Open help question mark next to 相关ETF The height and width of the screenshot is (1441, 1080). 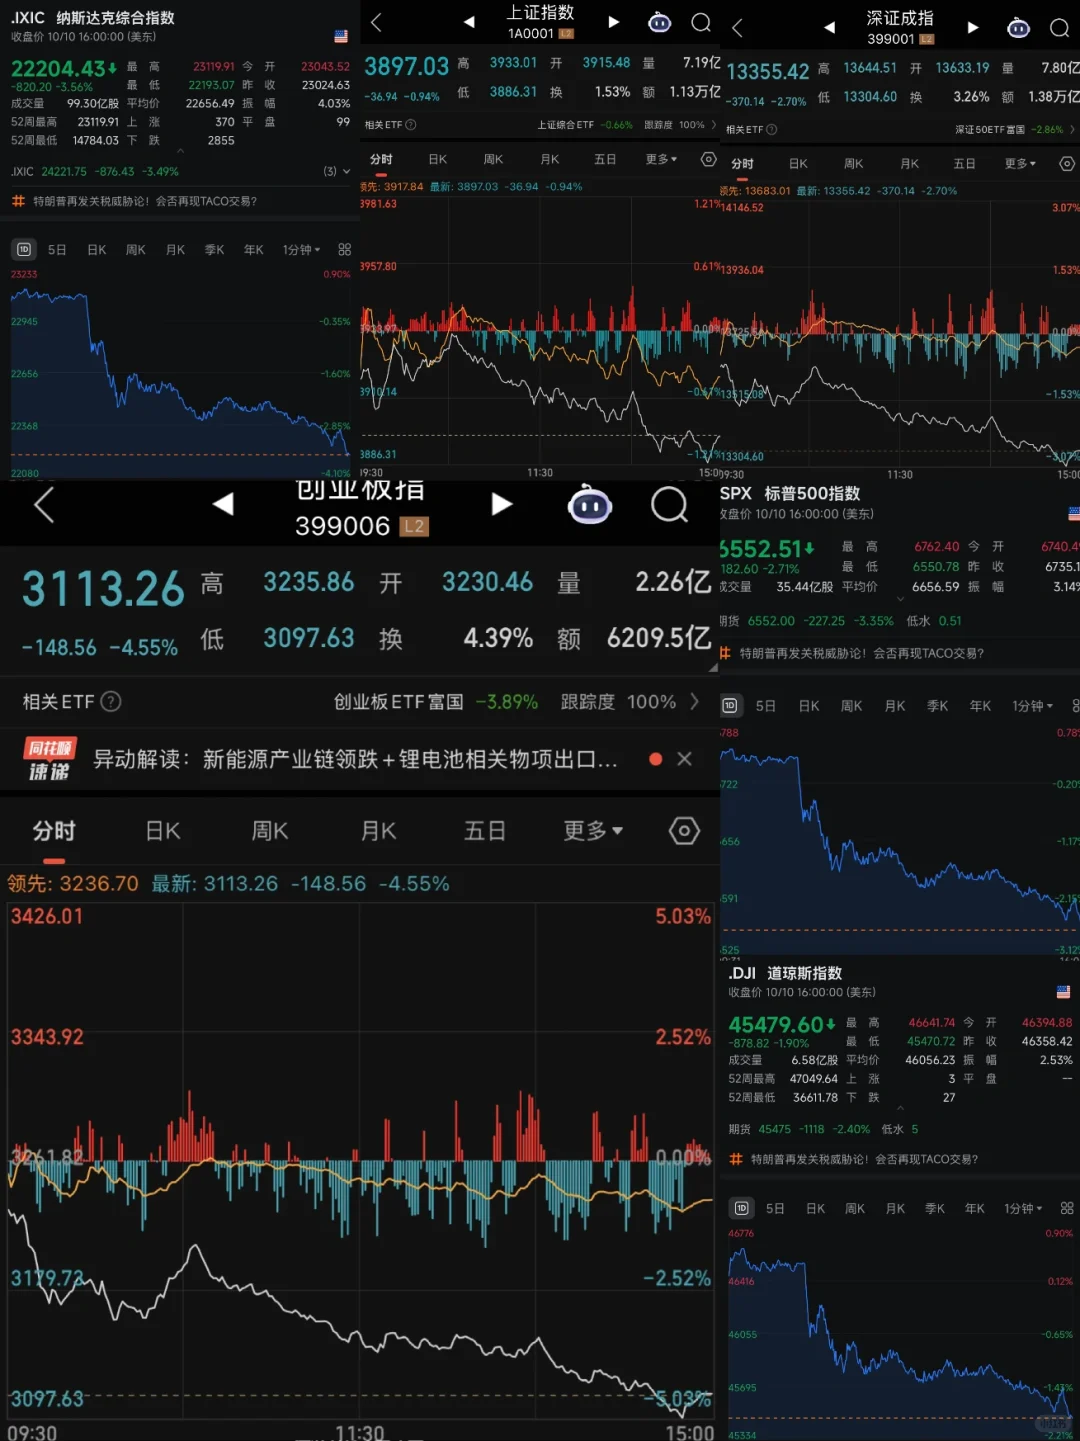[x=110, y=702]
